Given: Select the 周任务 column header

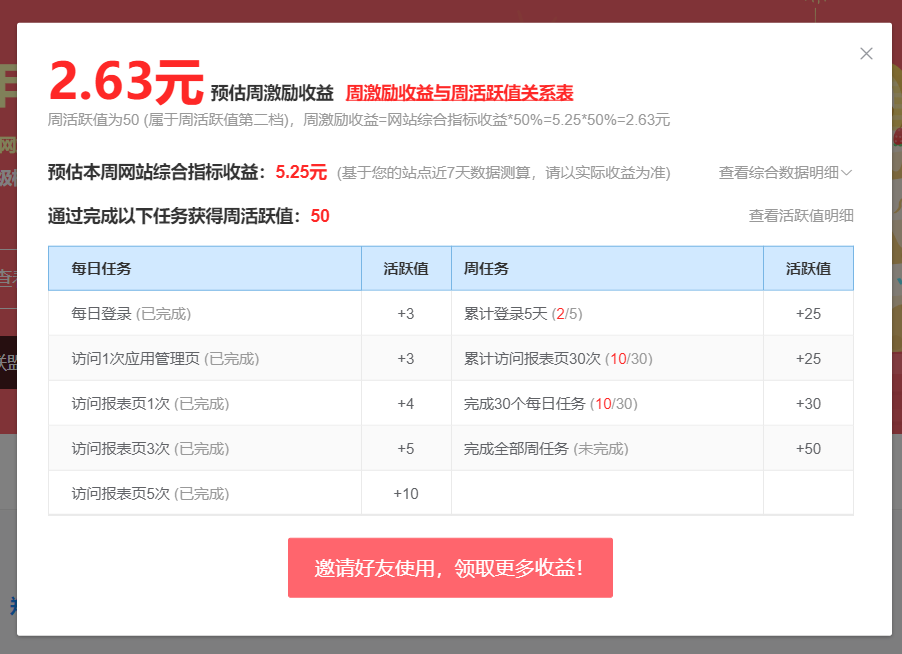Looking at the screenshot, I should pos(486,268).
